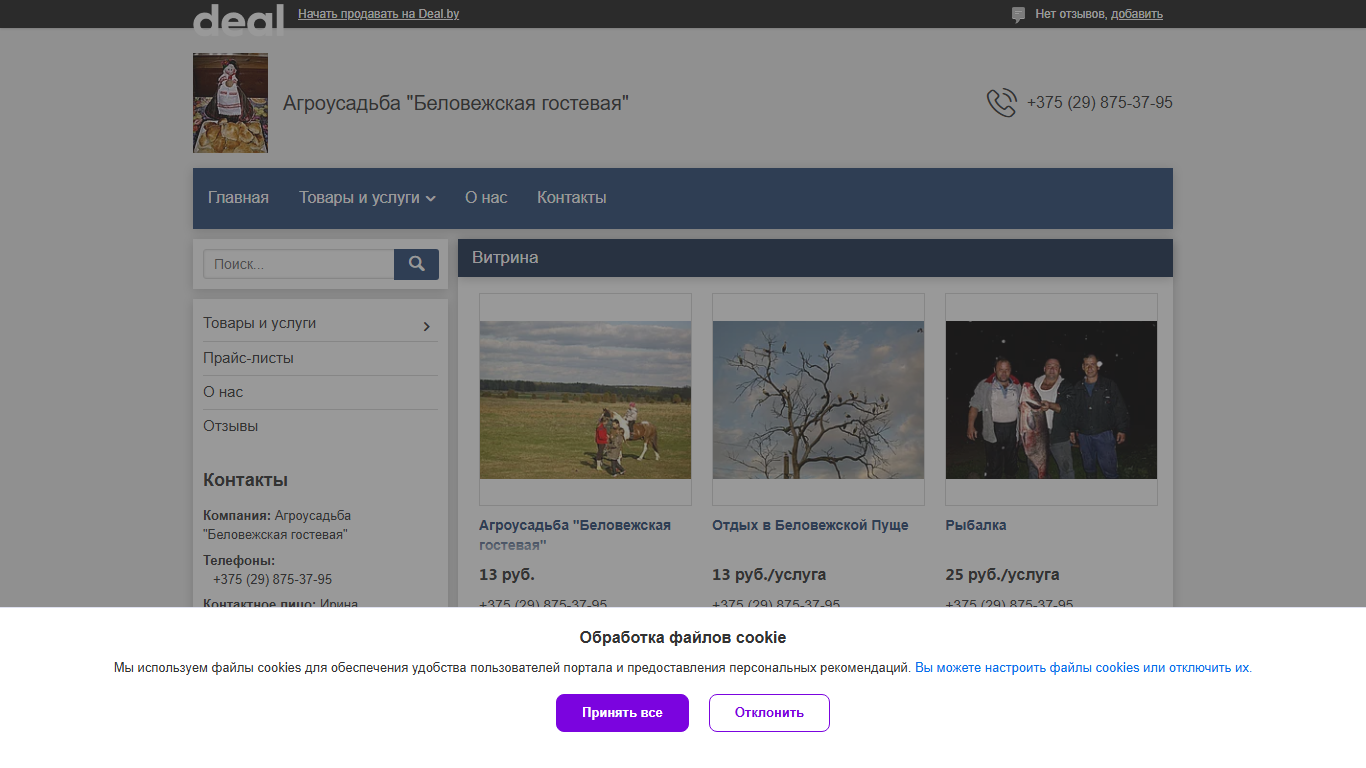Open the bare tree with storks photo
This screenshot has height=768, width=1366.
[x=818, y=399]
